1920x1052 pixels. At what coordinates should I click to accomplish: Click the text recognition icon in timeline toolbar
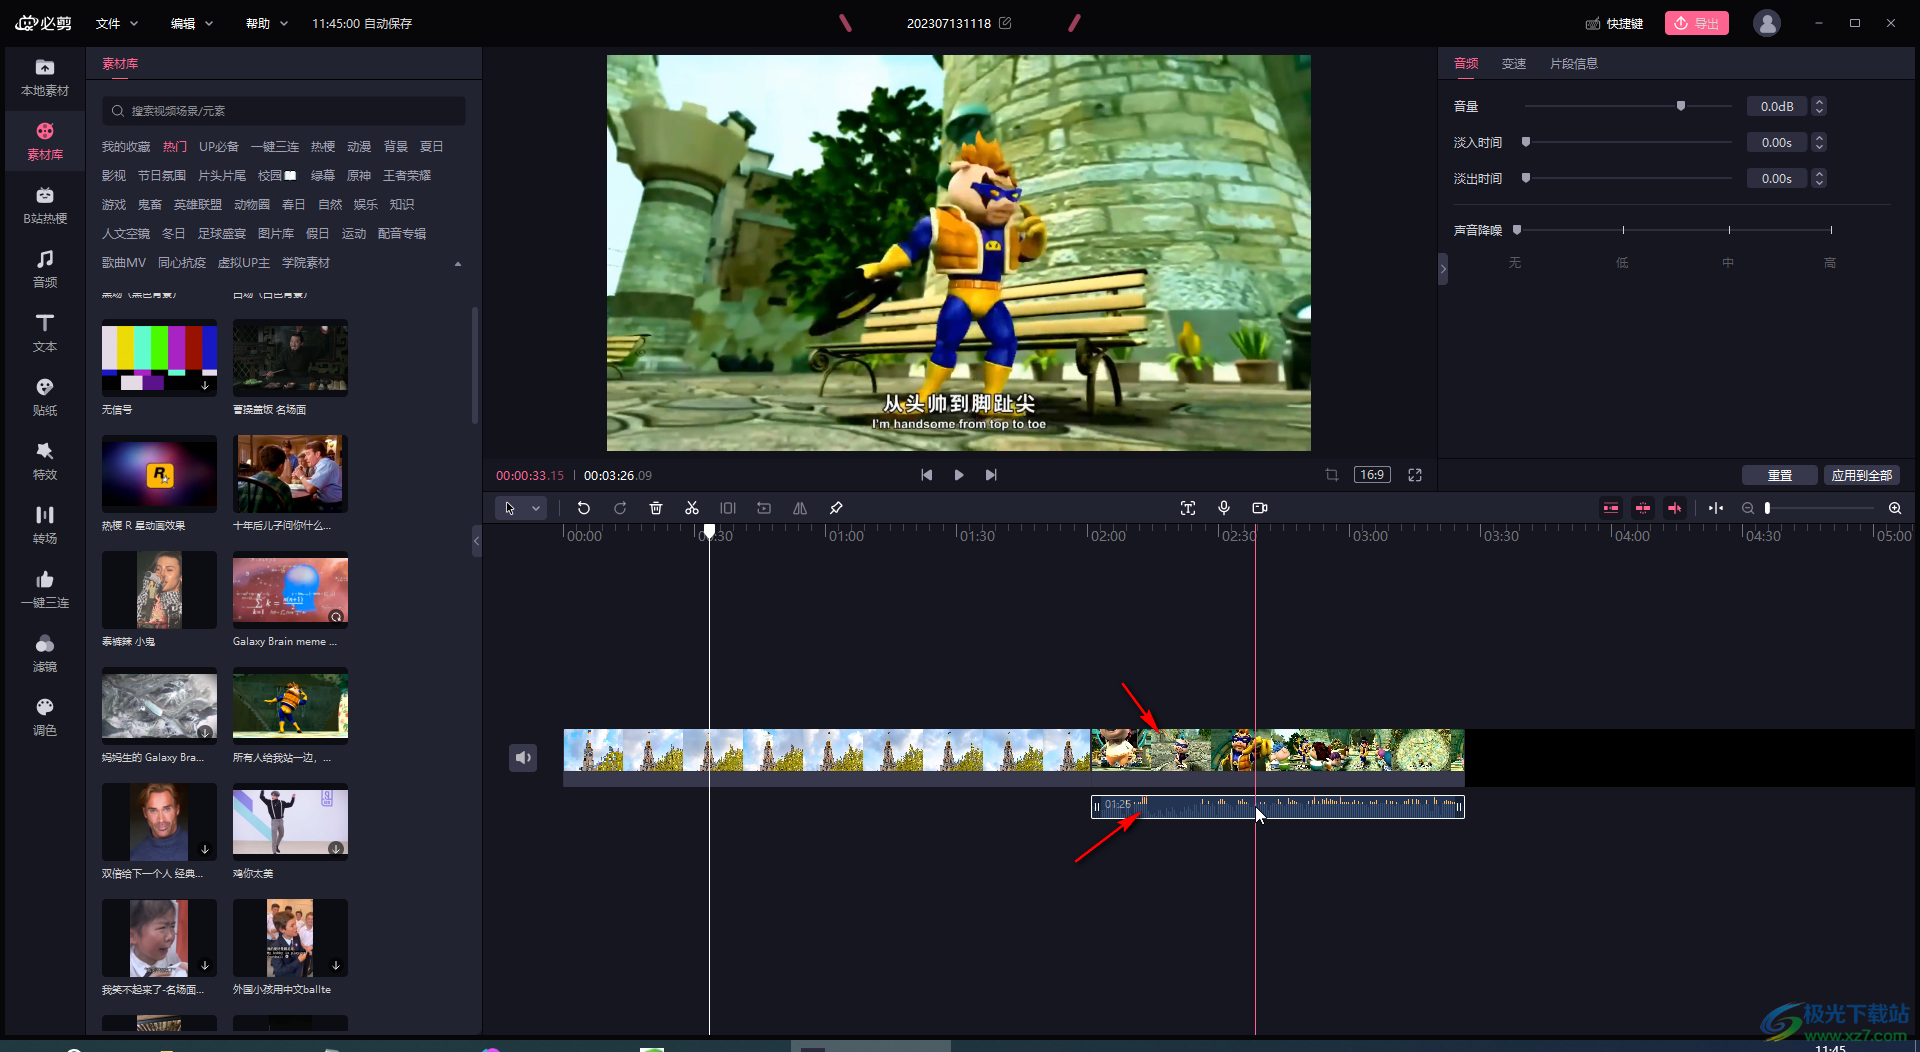(x=1188, y=508)
